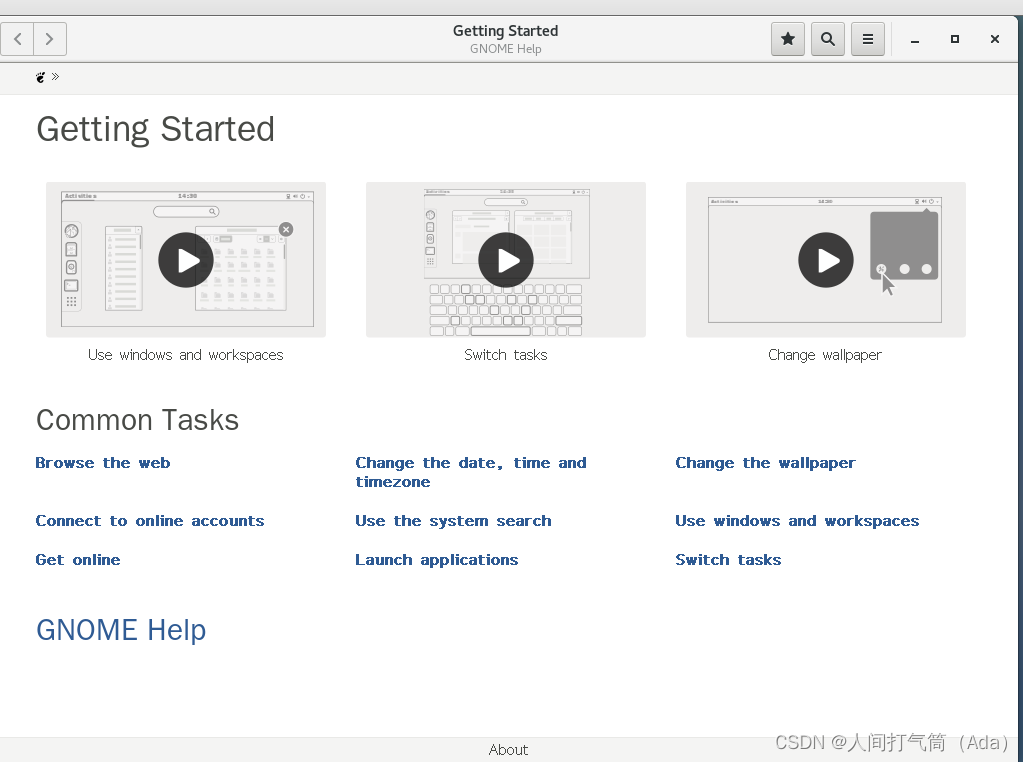This screenshot has width=1023, height=762.
Task: Go back using the left arrow button
Action: click(x=18, y=39)
